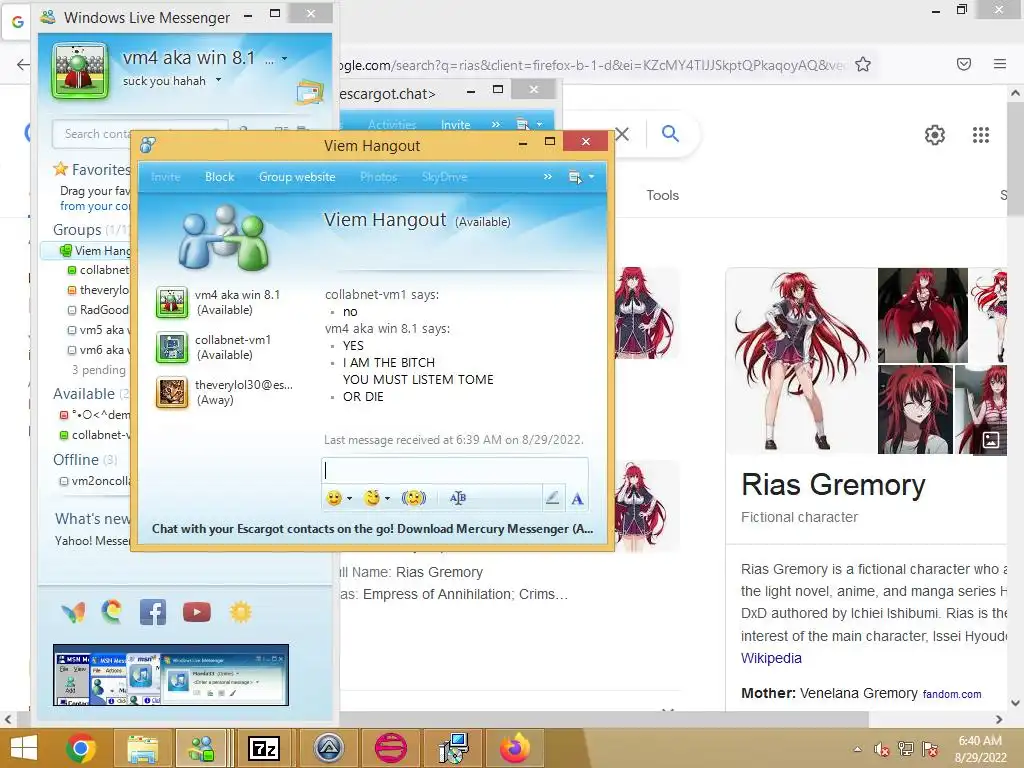Click Block in Viem Hangout toolbar
Screen dimensions: 1024x768
point(219,177)
